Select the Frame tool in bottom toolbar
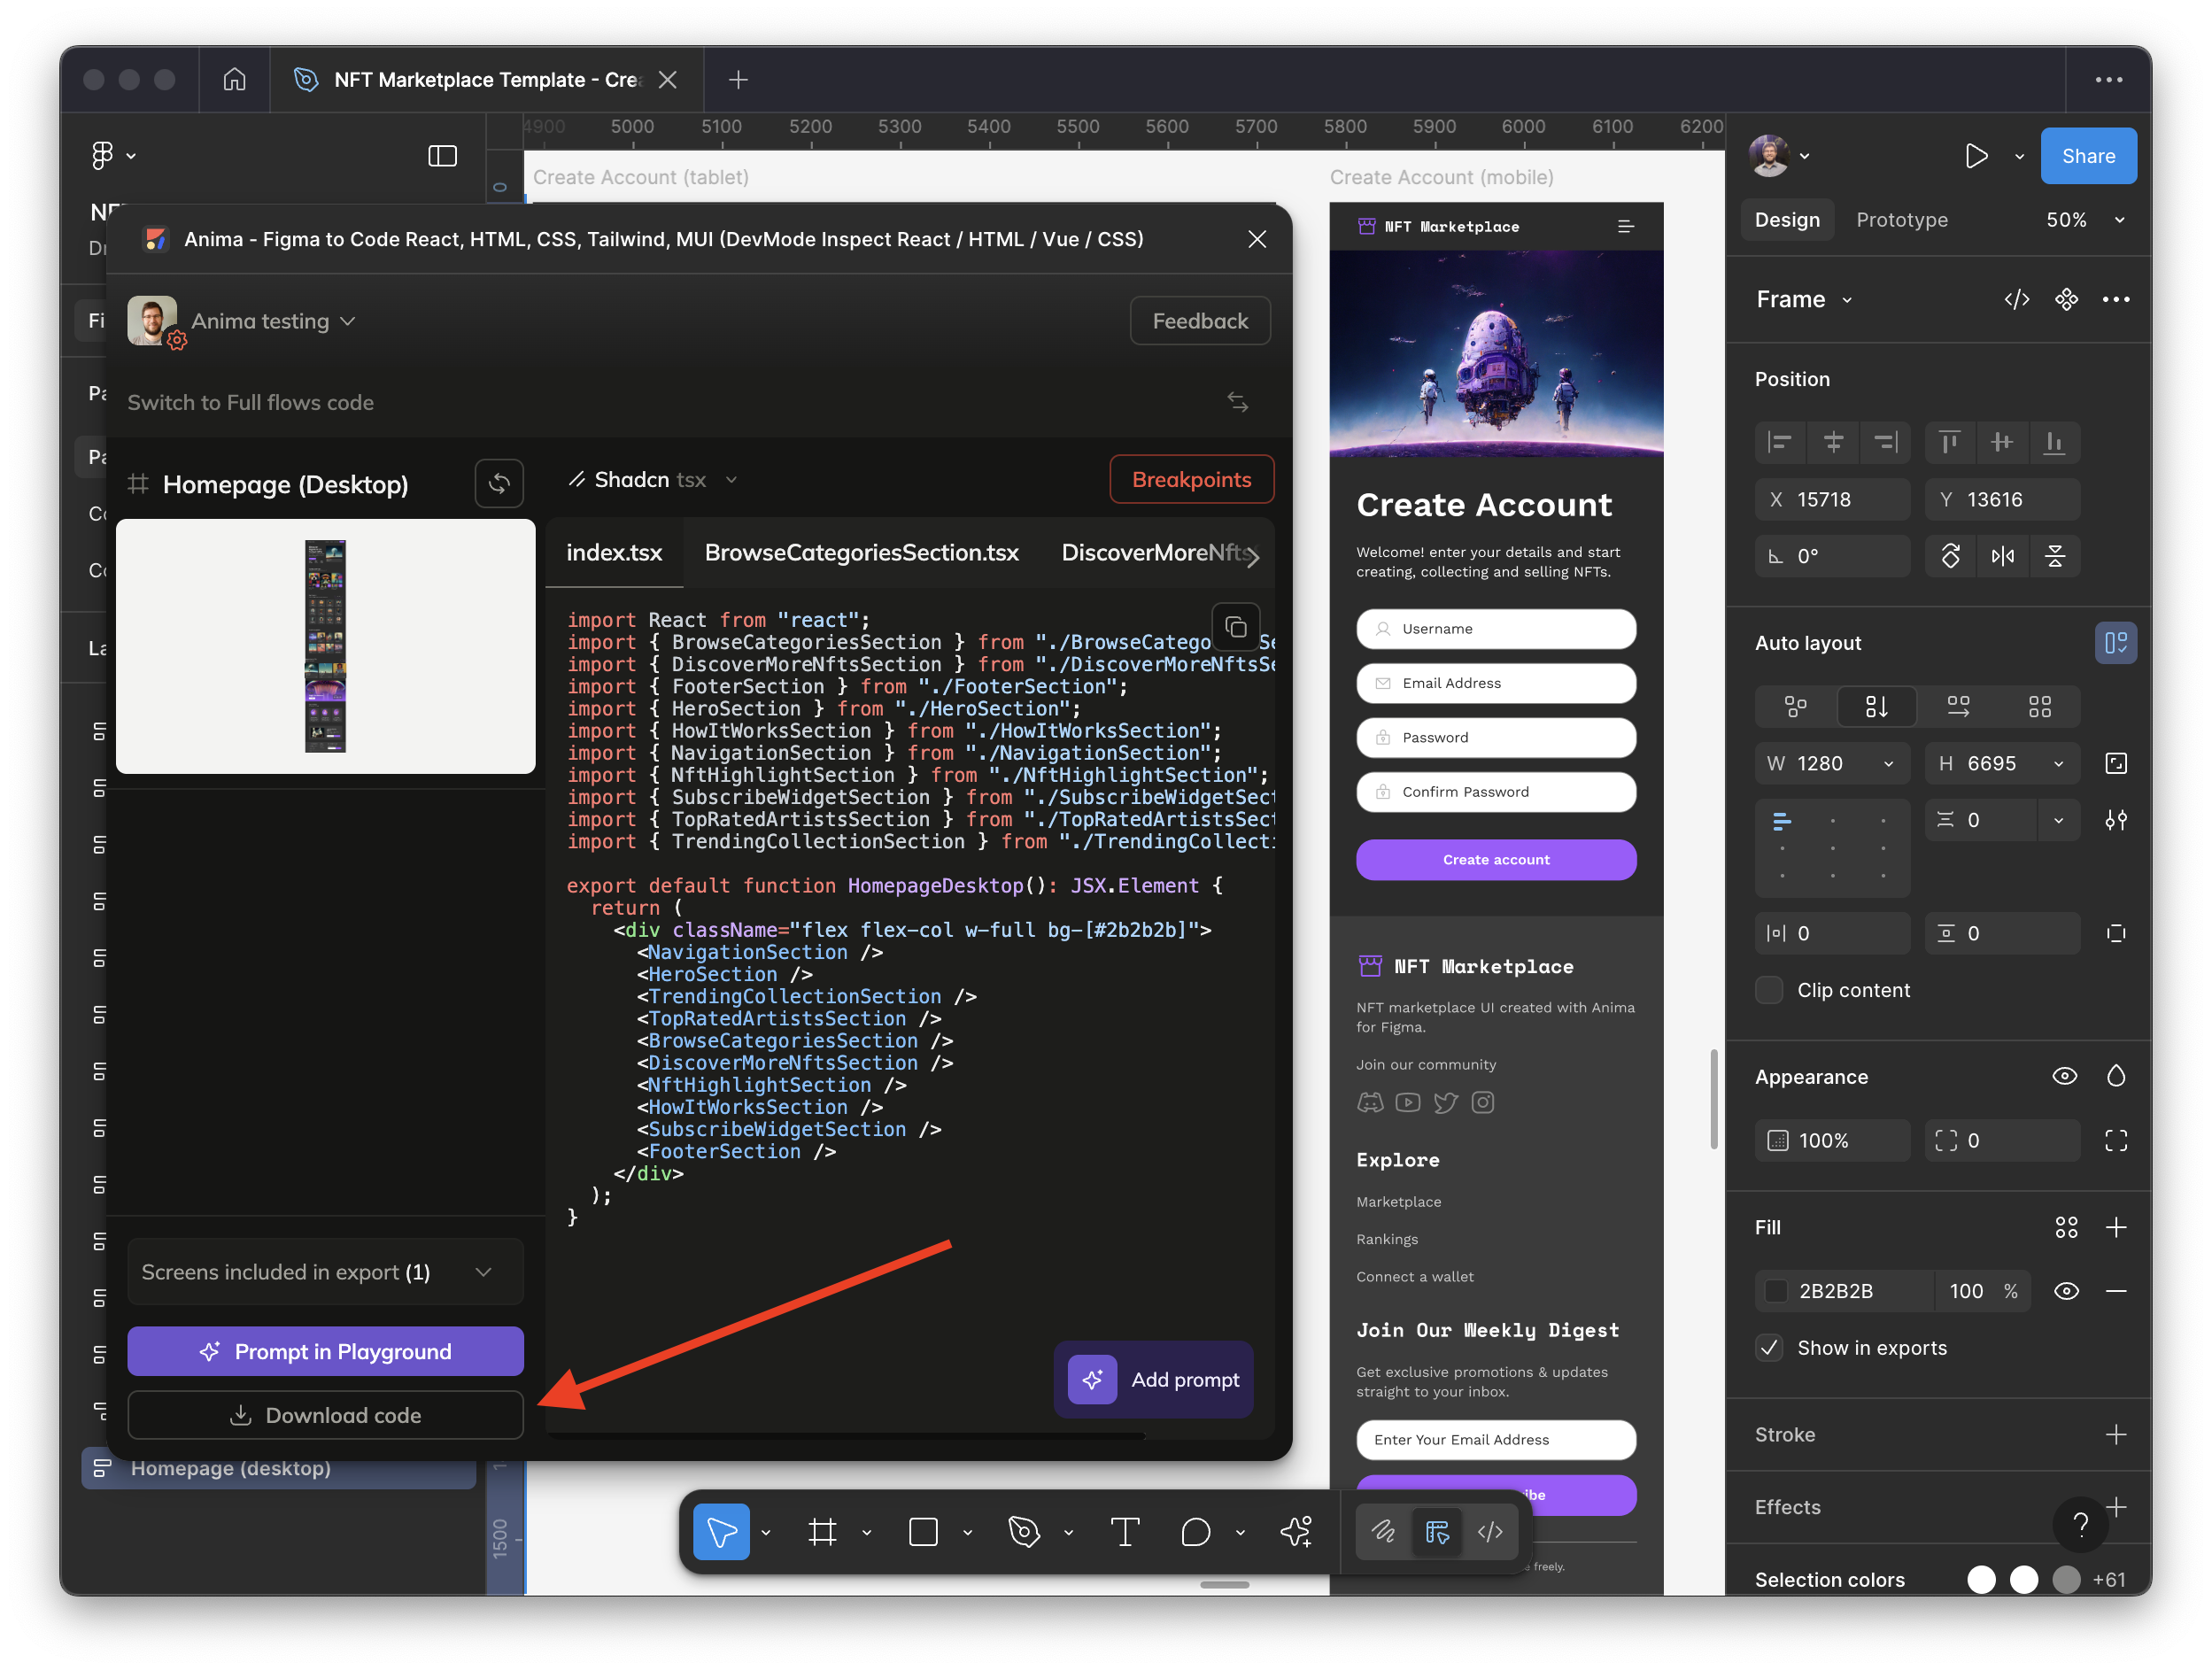Screen dimensions: 2212x1670 coord(822,1531)
